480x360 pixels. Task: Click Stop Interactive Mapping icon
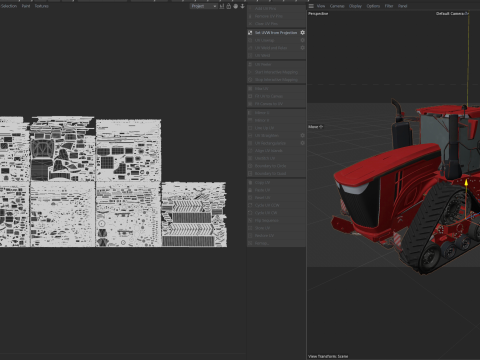pos(250,80)
